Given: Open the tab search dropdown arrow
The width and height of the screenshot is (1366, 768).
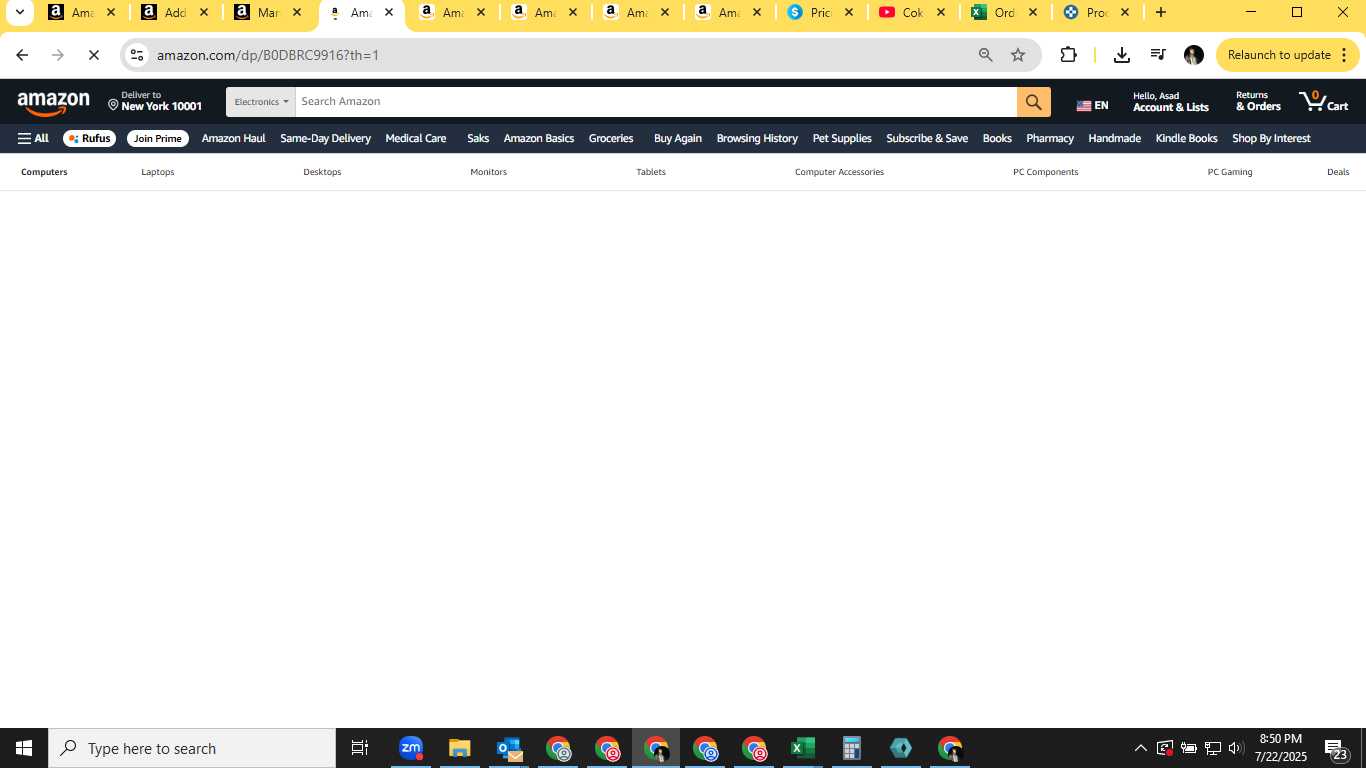Looking at the screenshot, I should 19,13.
